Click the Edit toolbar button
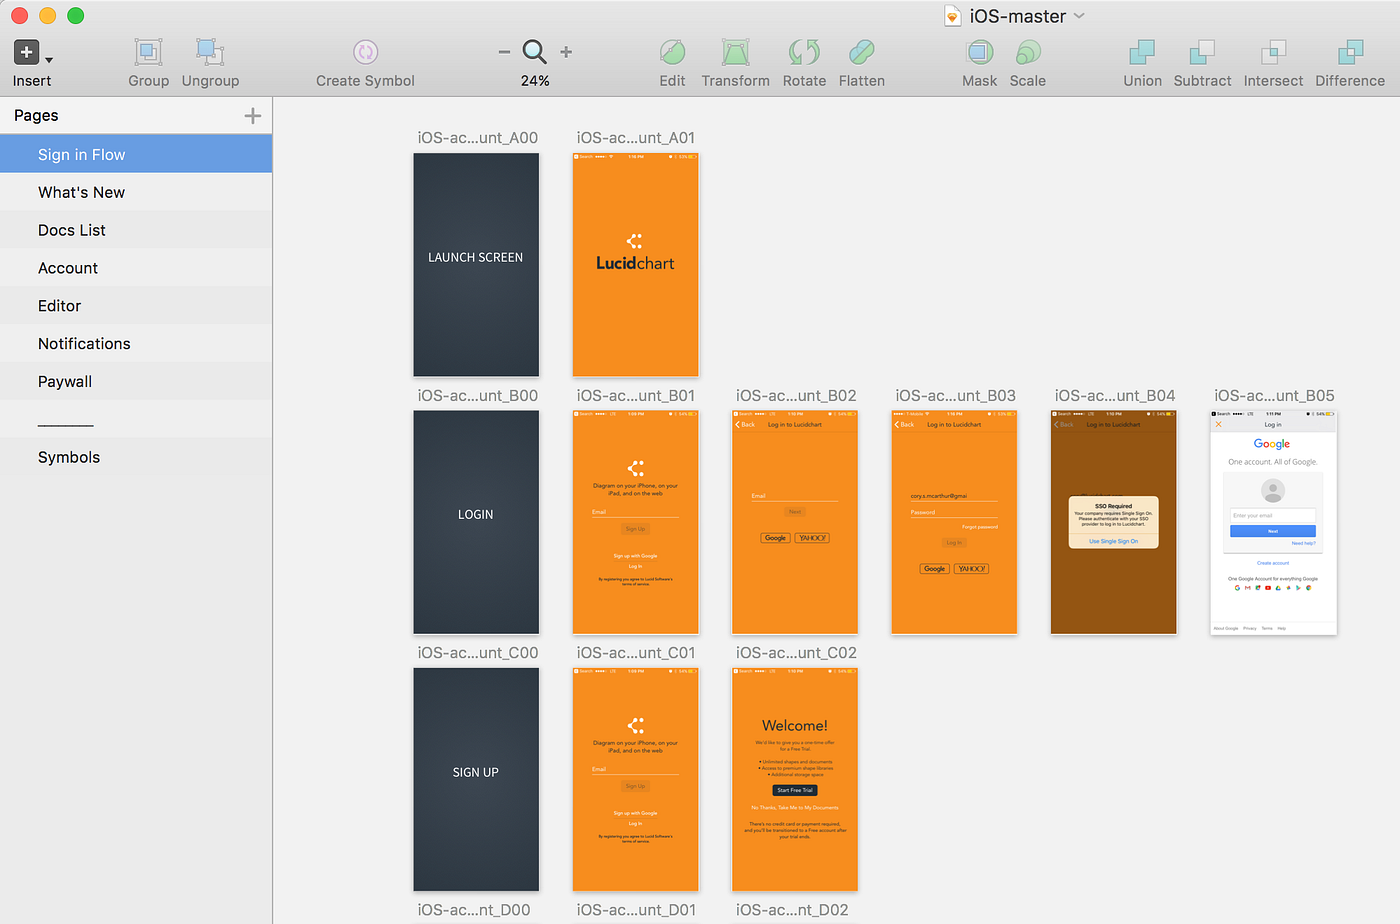Viewport: 1400px width, 924px height. click(672, 60)
